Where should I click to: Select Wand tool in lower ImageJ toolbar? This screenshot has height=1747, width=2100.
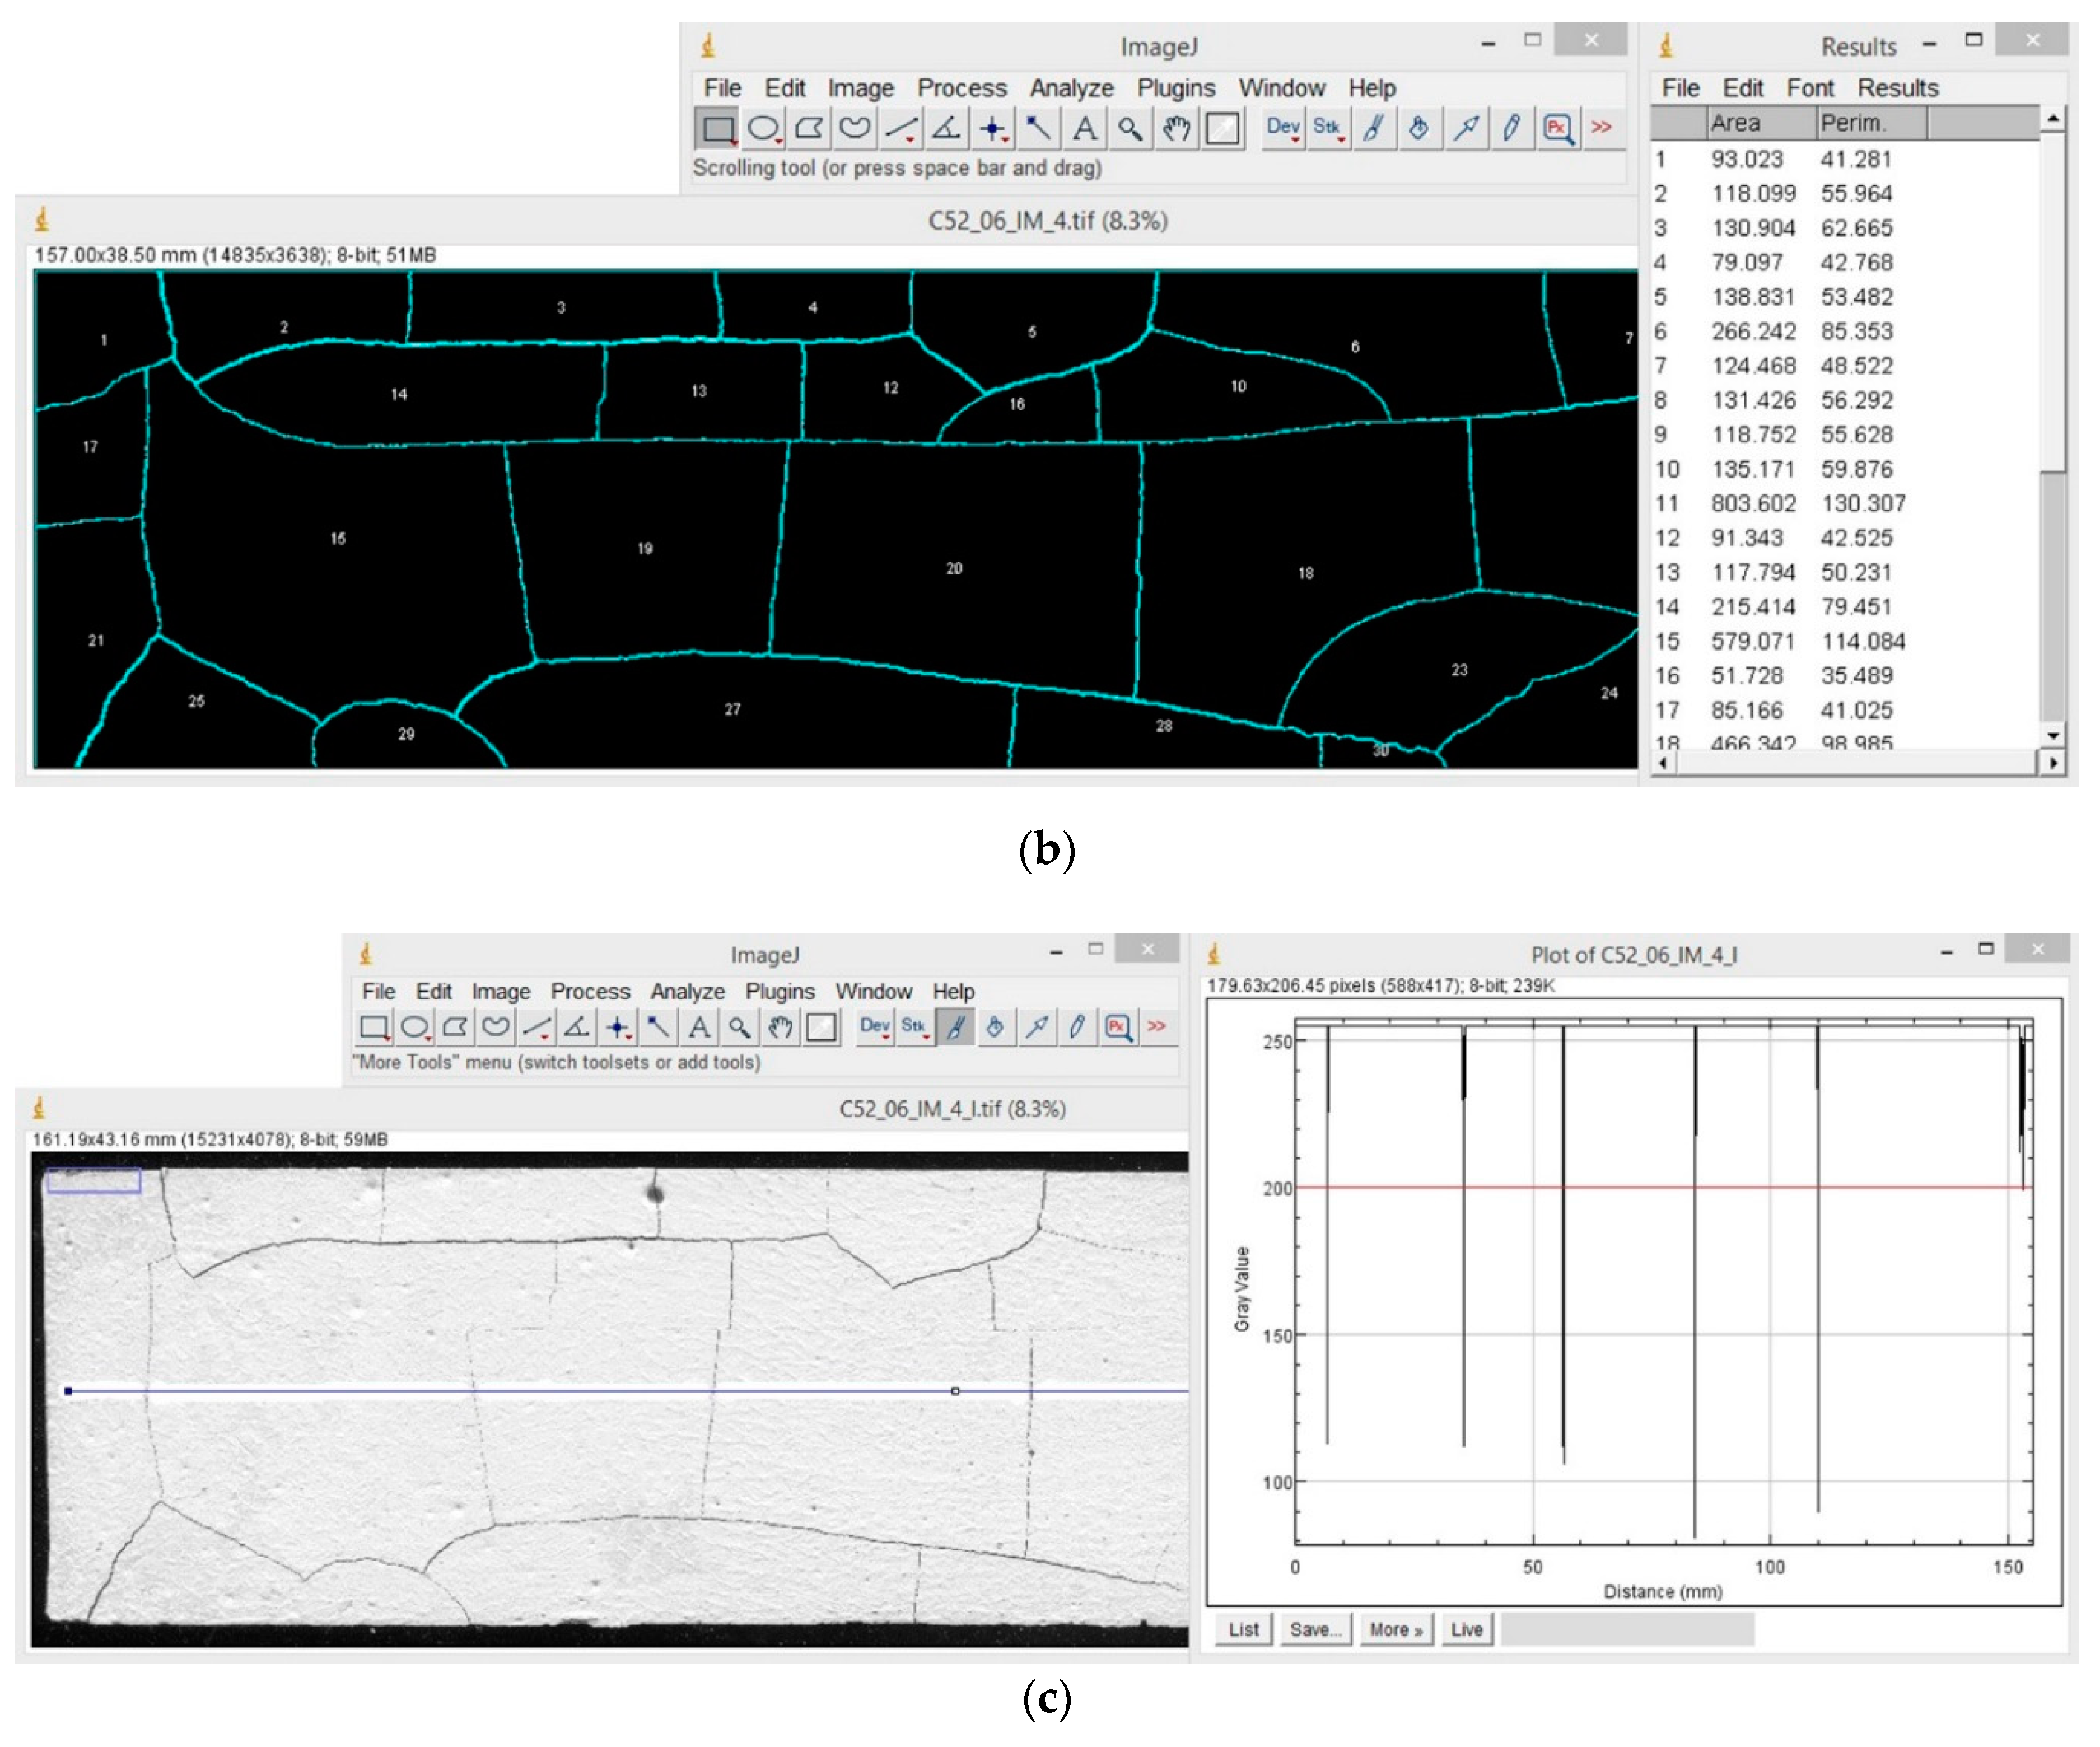(x=659, y=1027)
